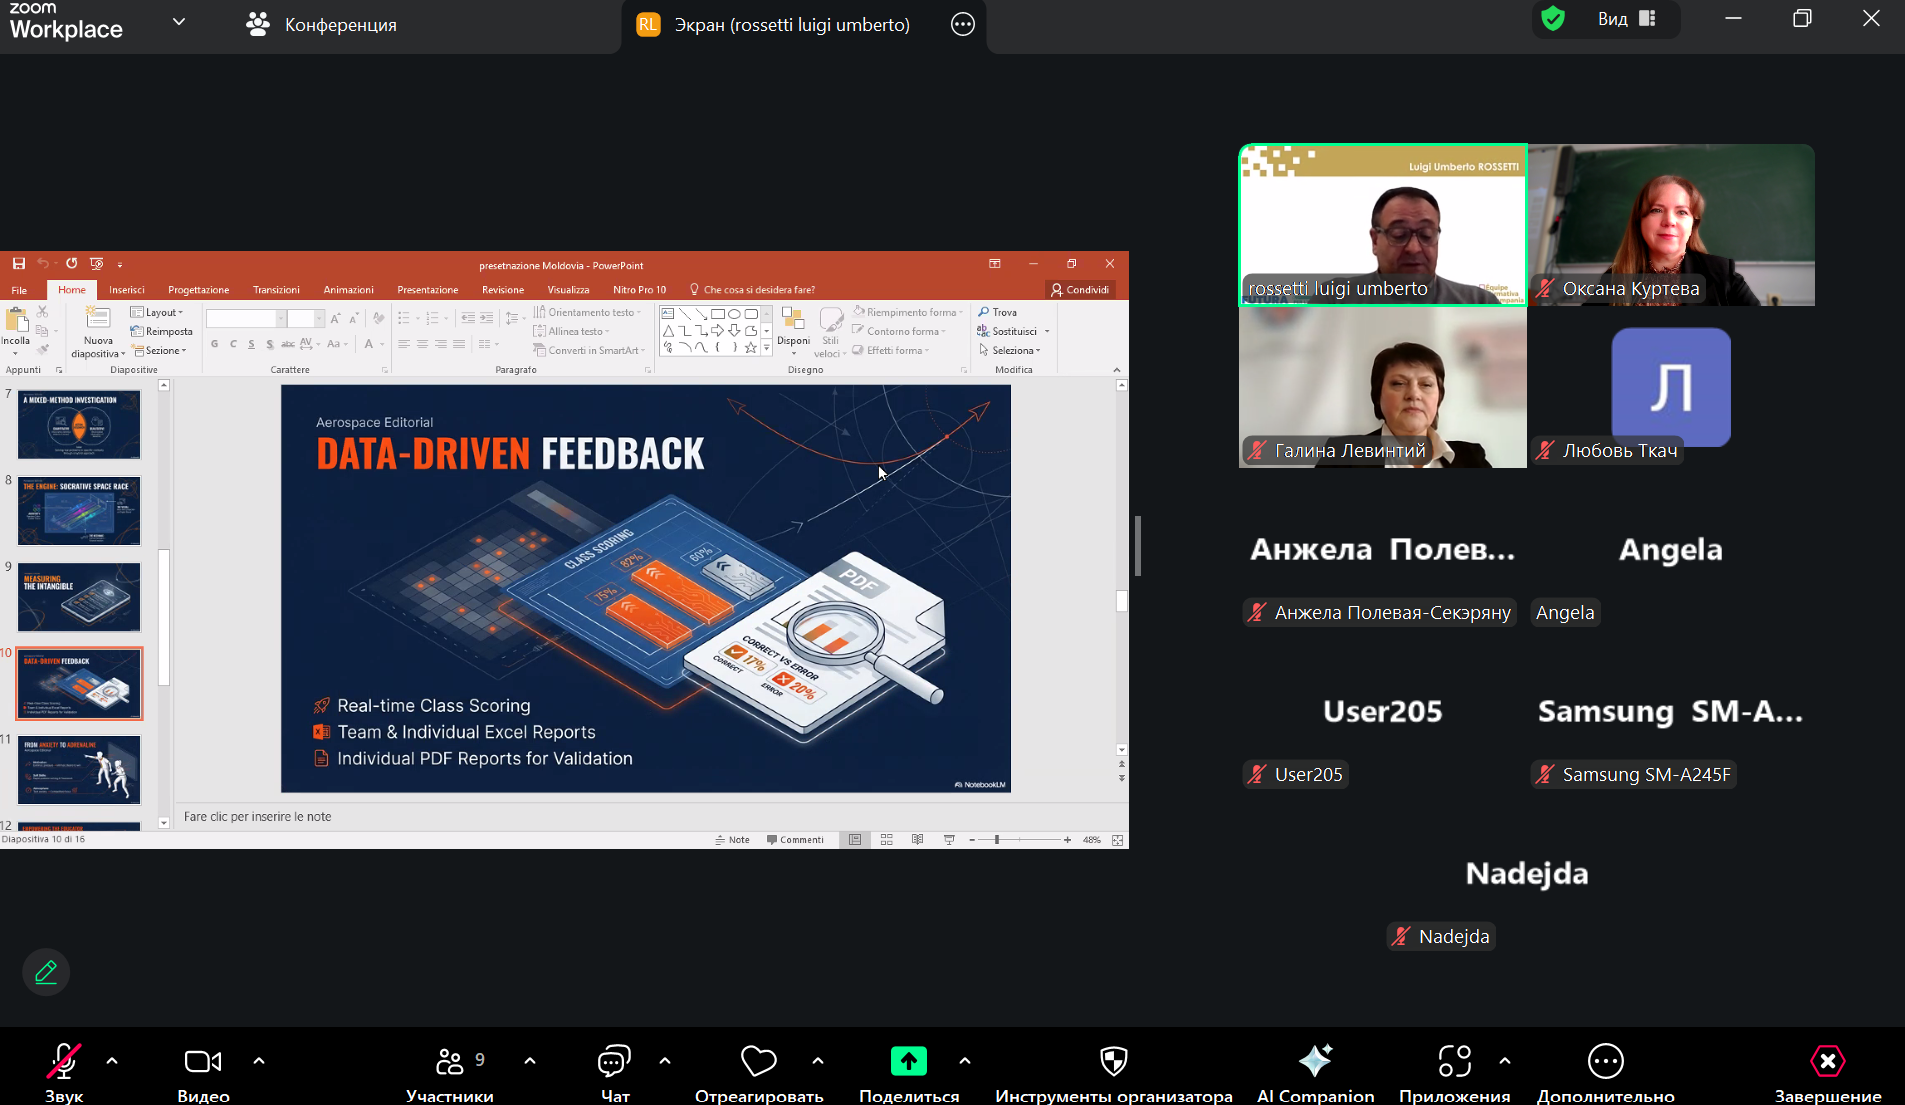1905x1105 pixels.
Task: Open the Вид view layout button
Action: tap(1626, 19)
